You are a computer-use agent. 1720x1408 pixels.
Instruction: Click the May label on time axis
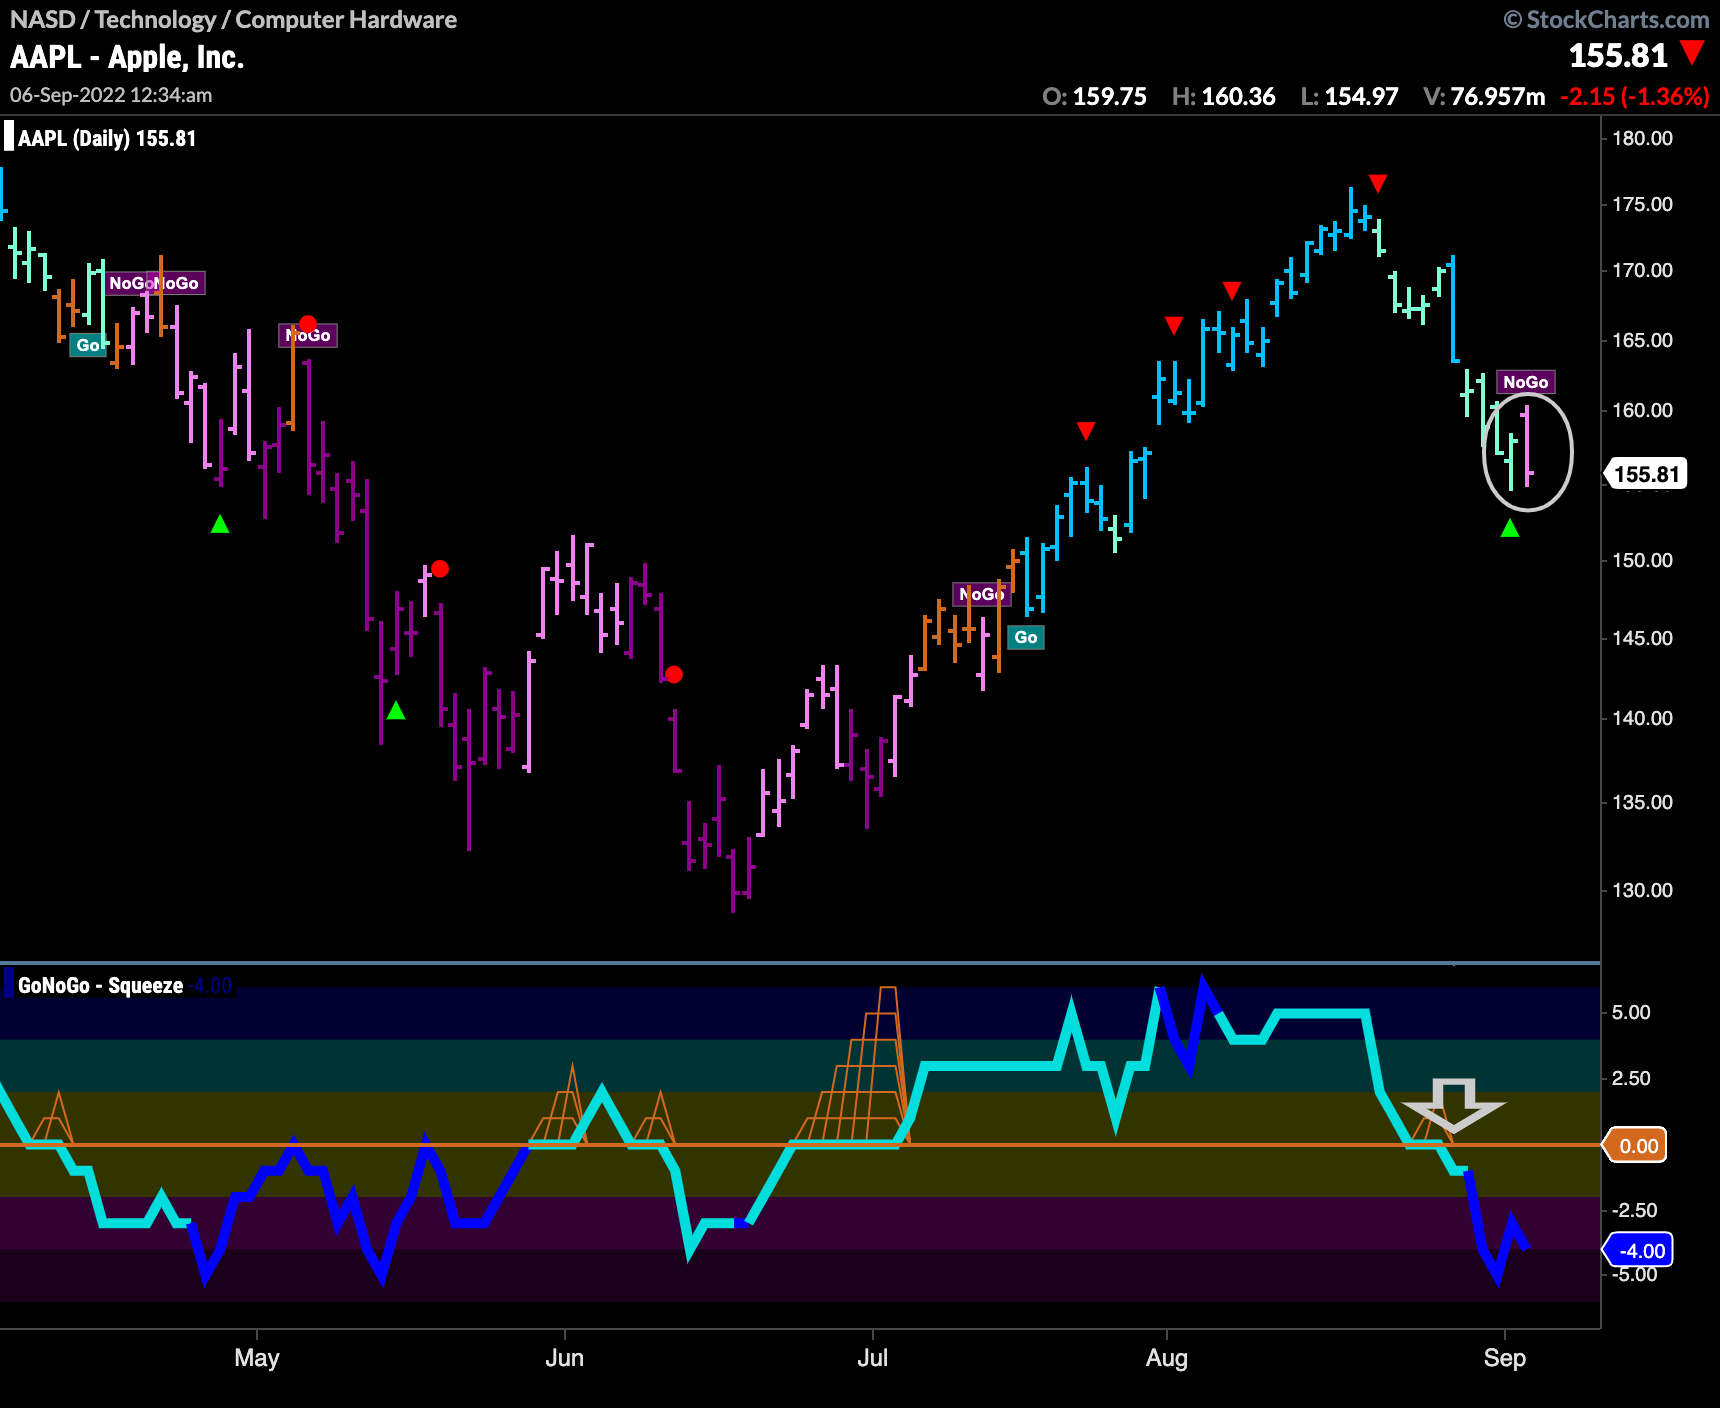point(257,1358)
